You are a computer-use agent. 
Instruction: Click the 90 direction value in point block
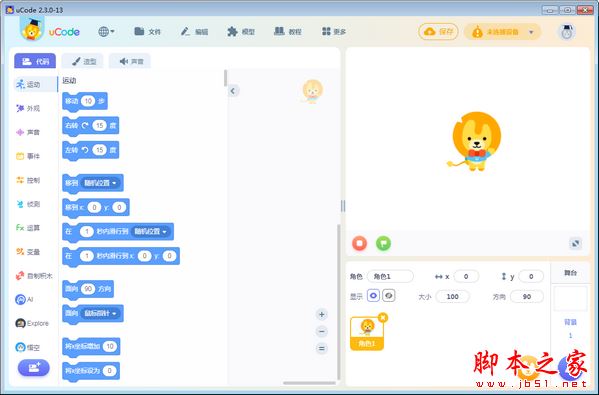click(88, 289)
